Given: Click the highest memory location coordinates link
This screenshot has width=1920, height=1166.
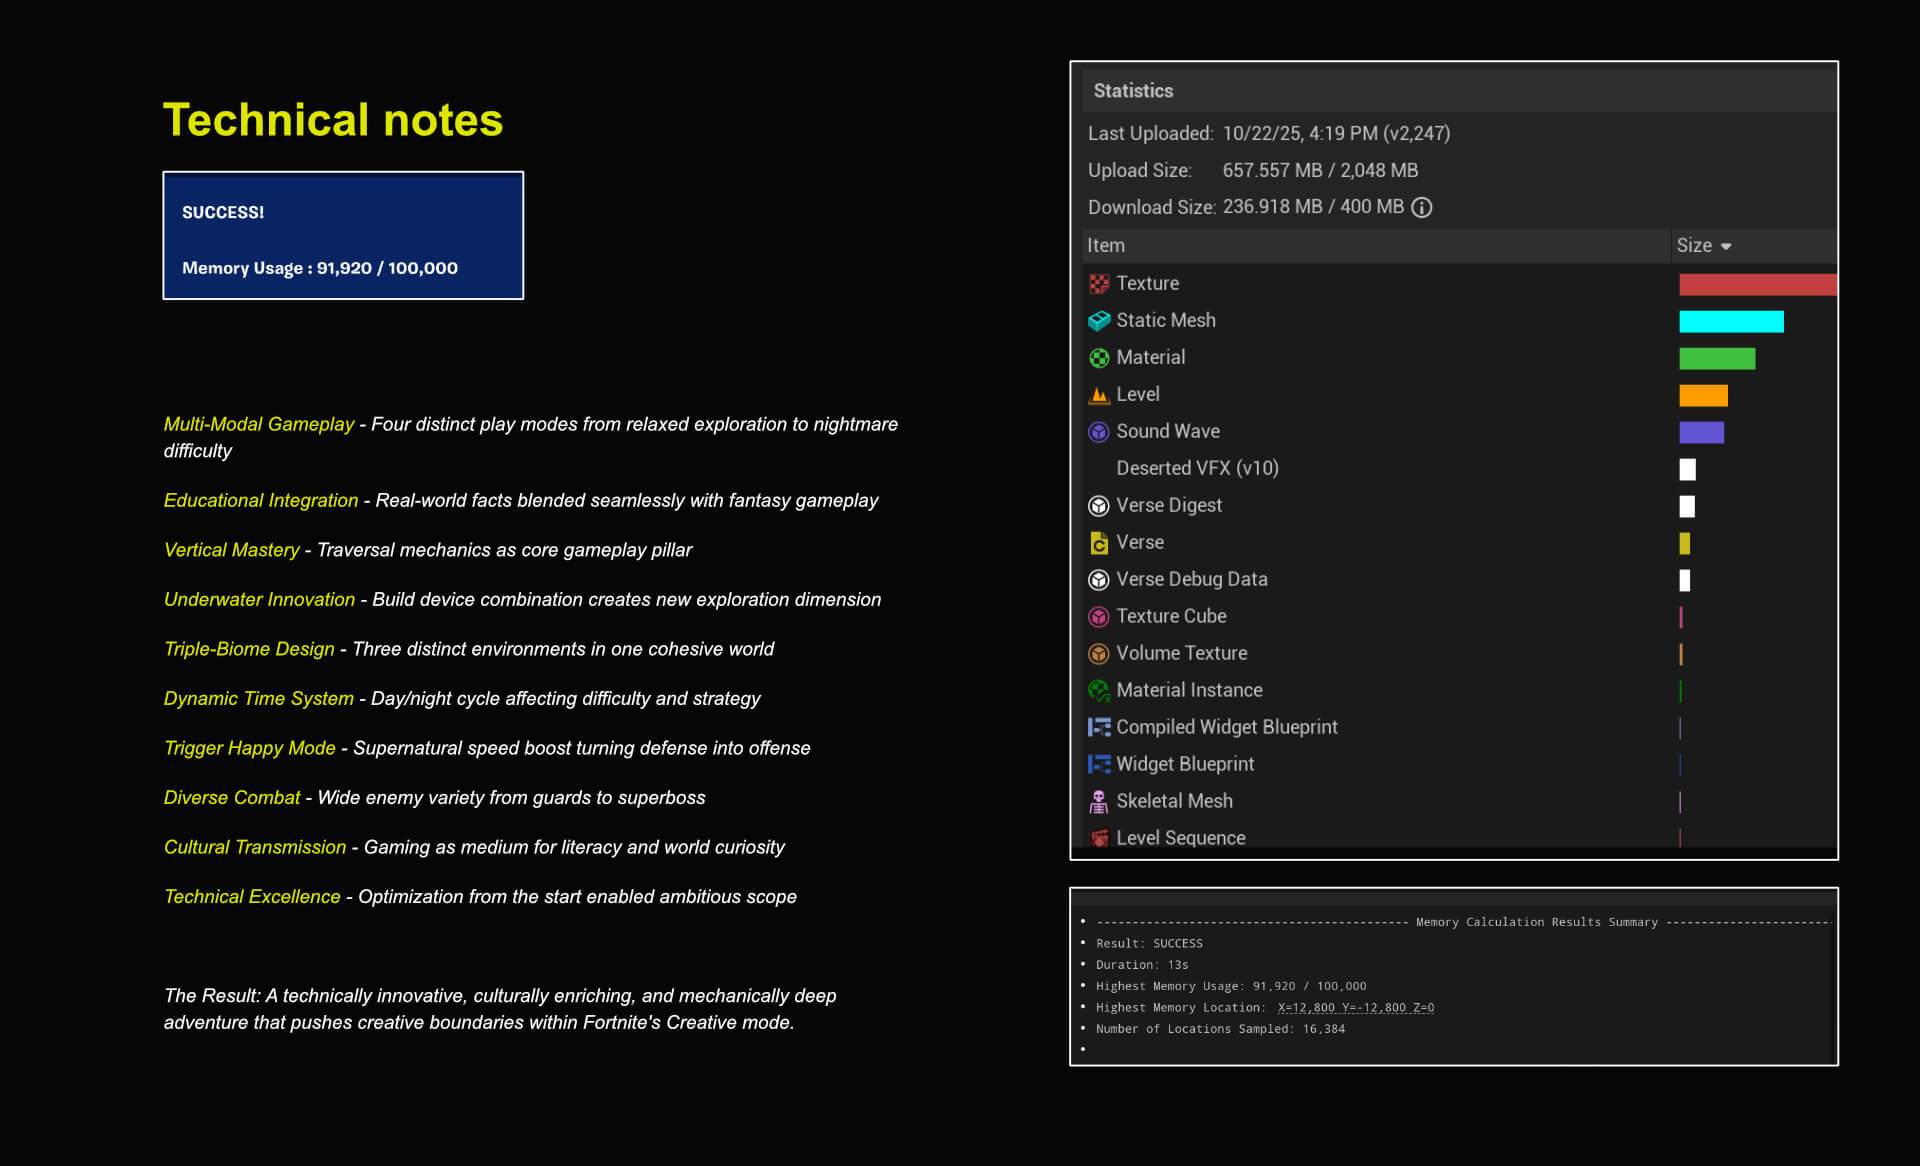Looking at the screenshot, I should 1355,1007.
